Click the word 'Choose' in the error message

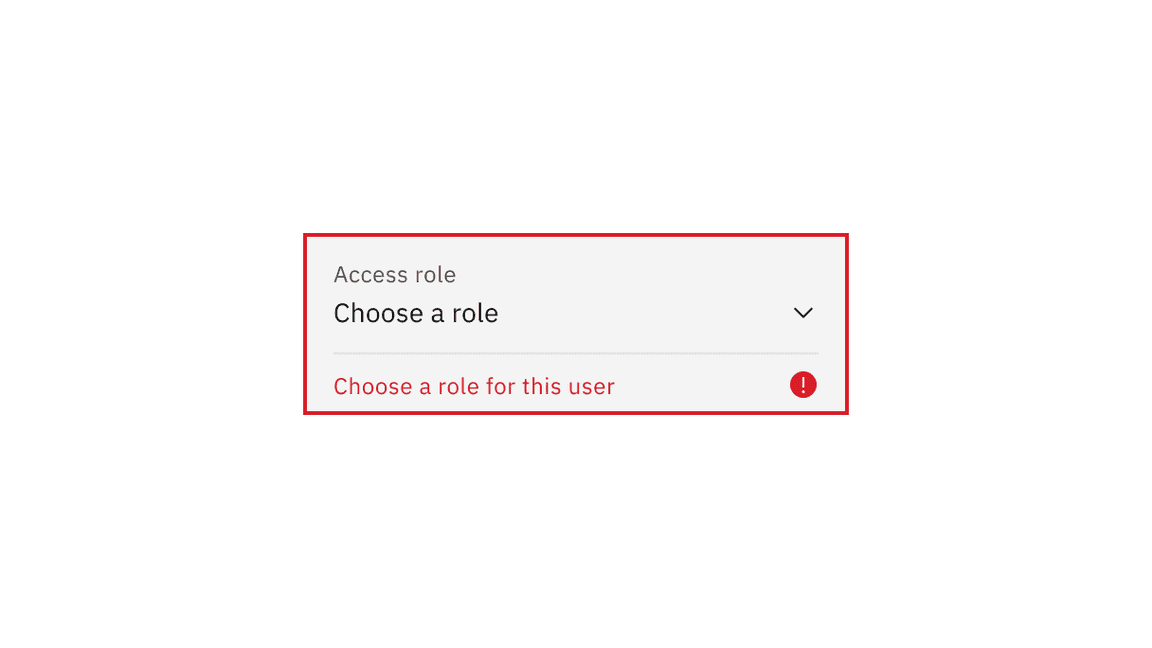(x=373, y=387)
